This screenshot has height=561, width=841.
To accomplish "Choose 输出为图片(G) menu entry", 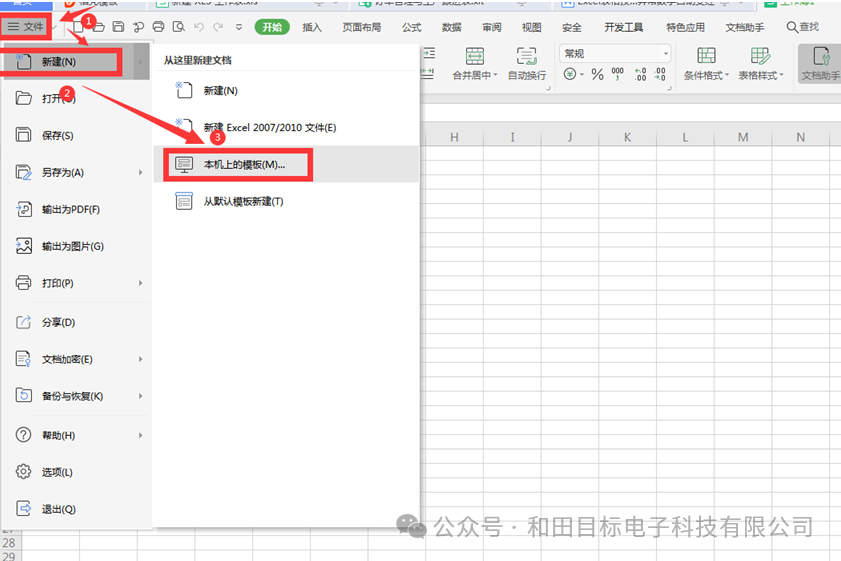I will pyautogui.click(x=76, y=247).
